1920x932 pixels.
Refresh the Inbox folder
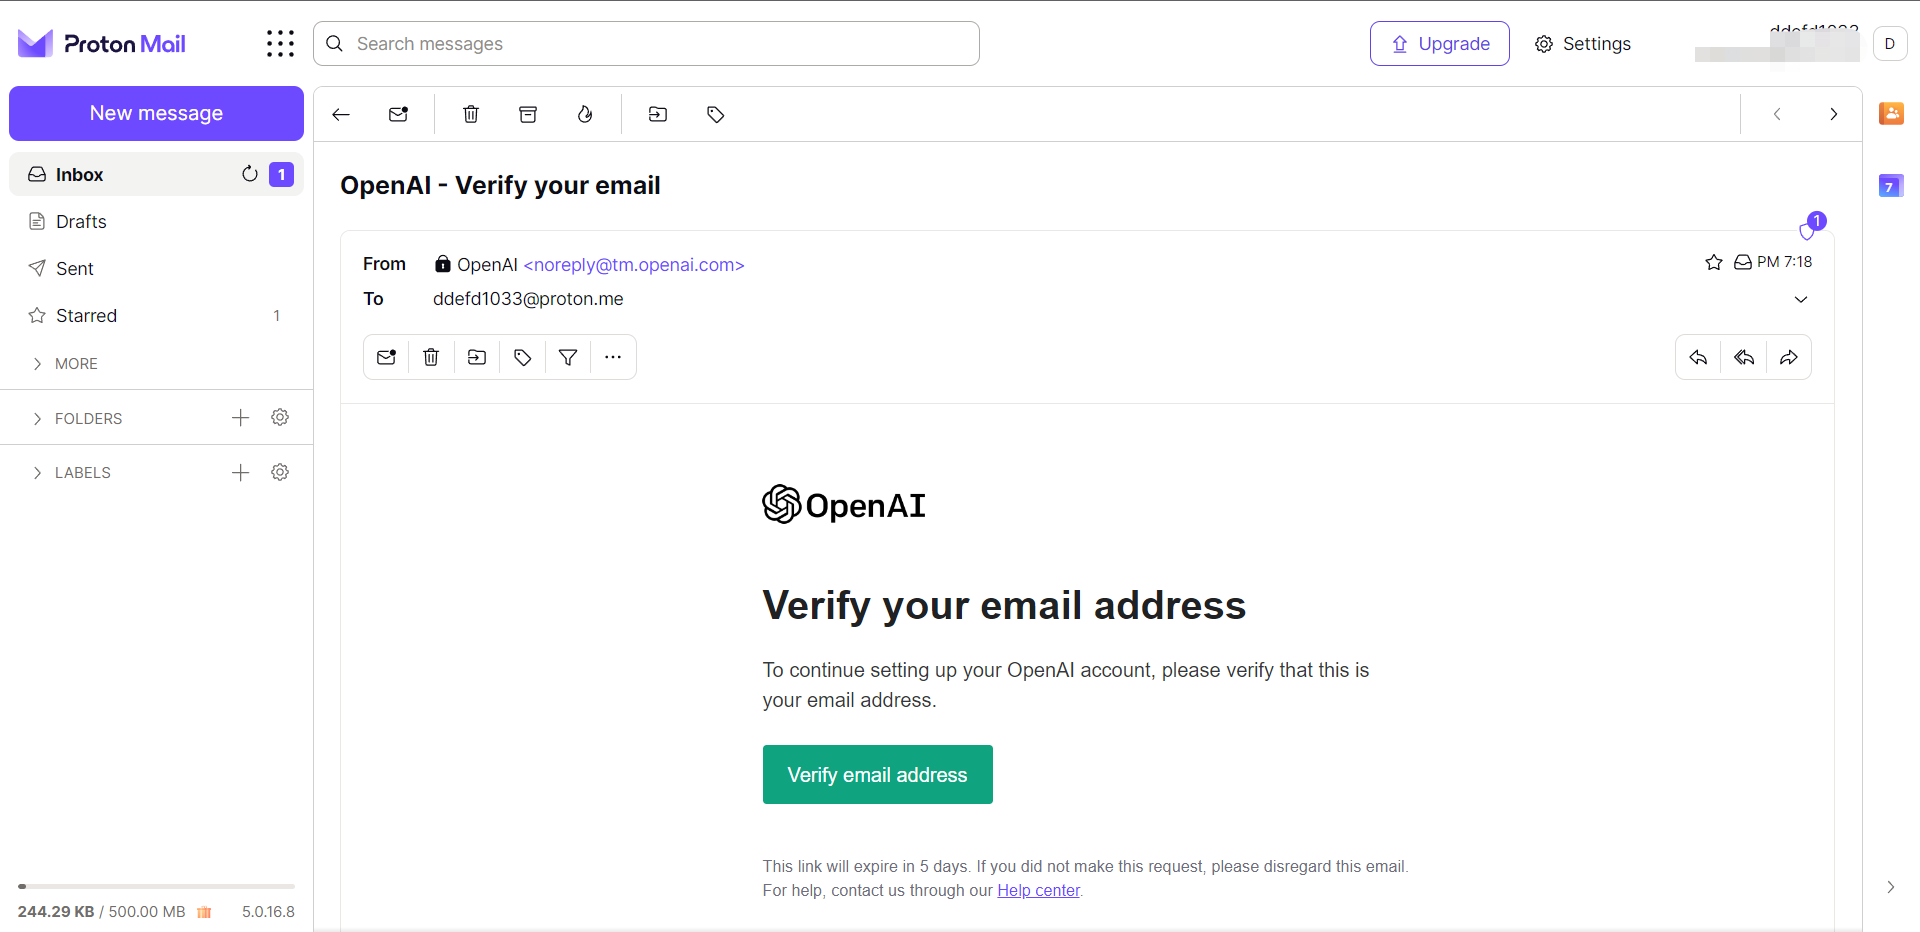[250, 174]
